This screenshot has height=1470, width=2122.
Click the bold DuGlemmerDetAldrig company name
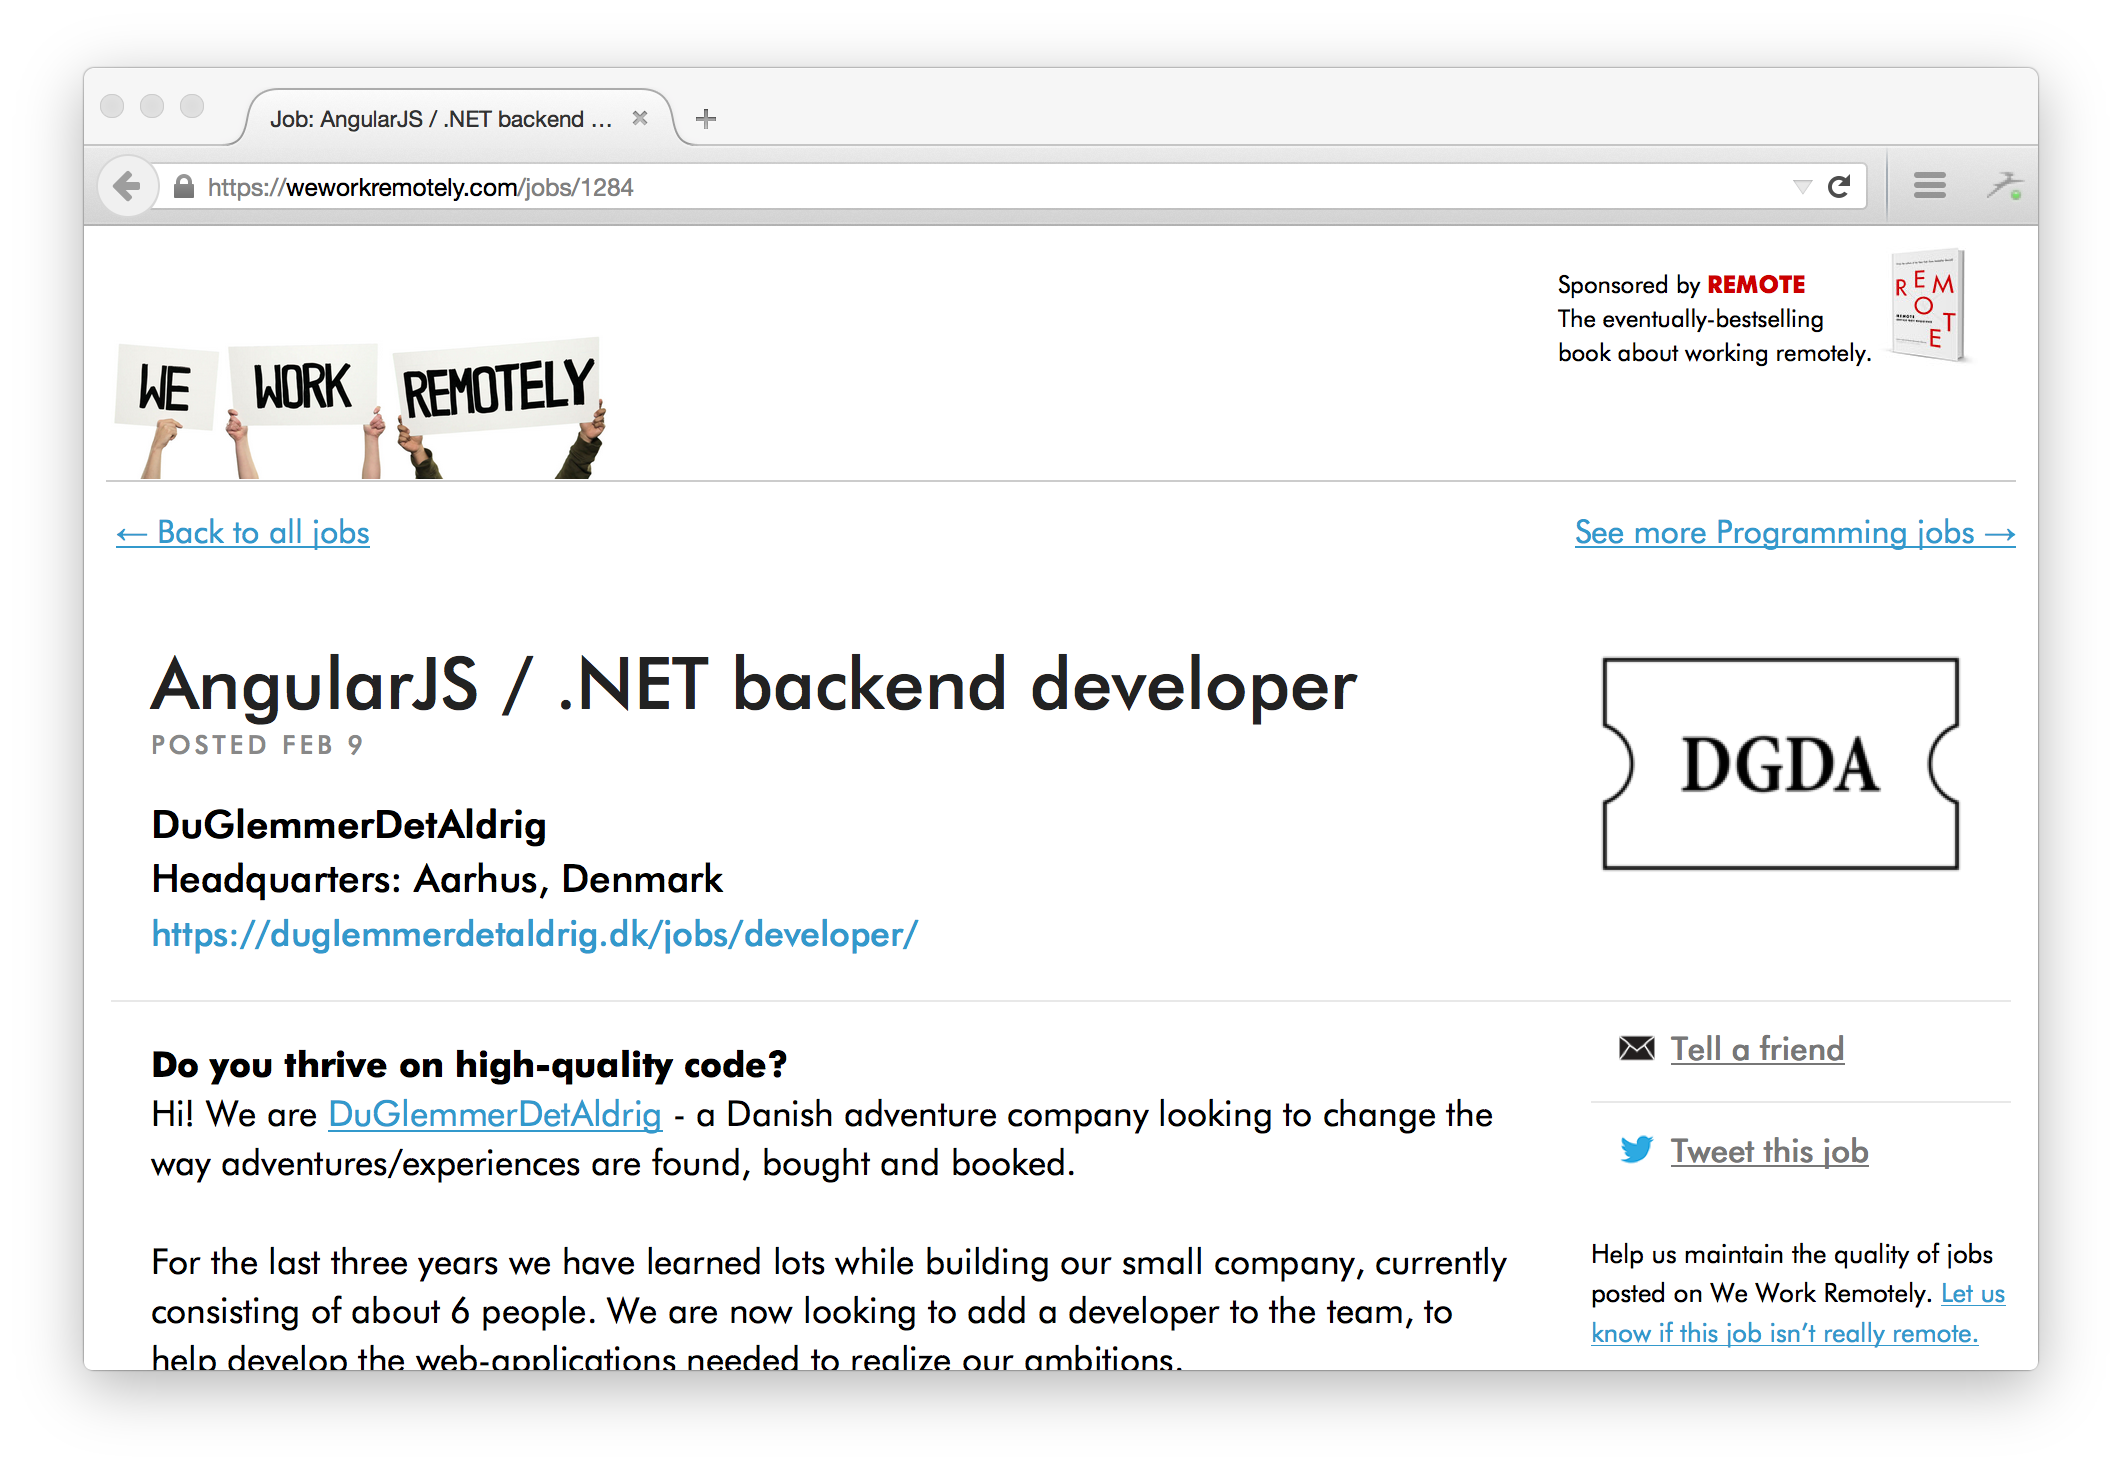[x=349, y=825]
